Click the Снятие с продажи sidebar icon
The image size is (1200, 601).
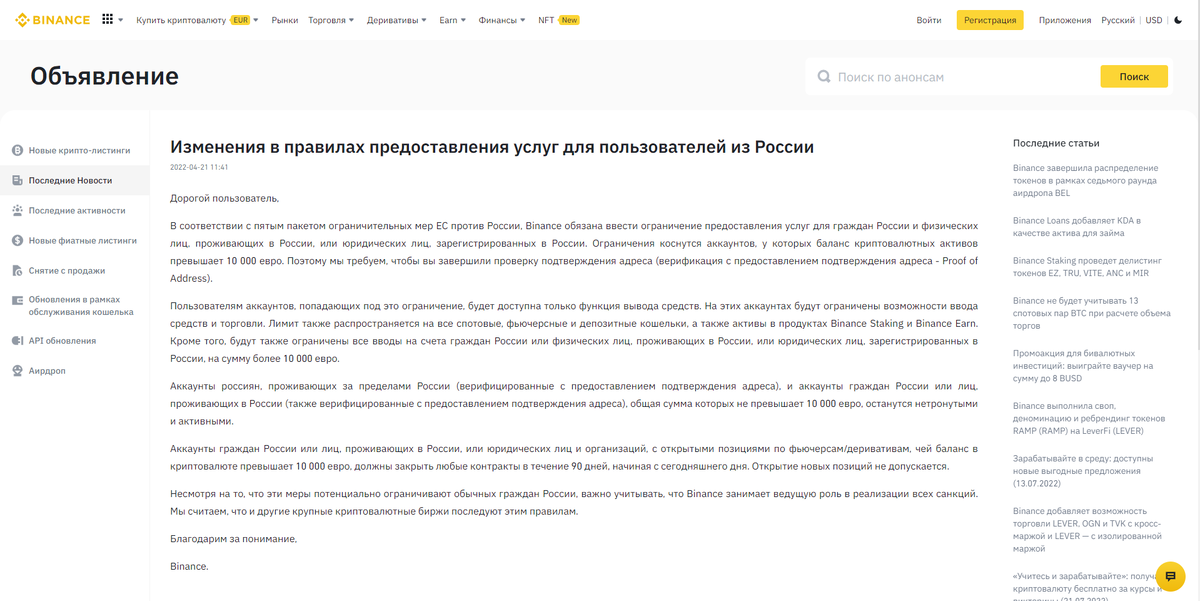18,270
